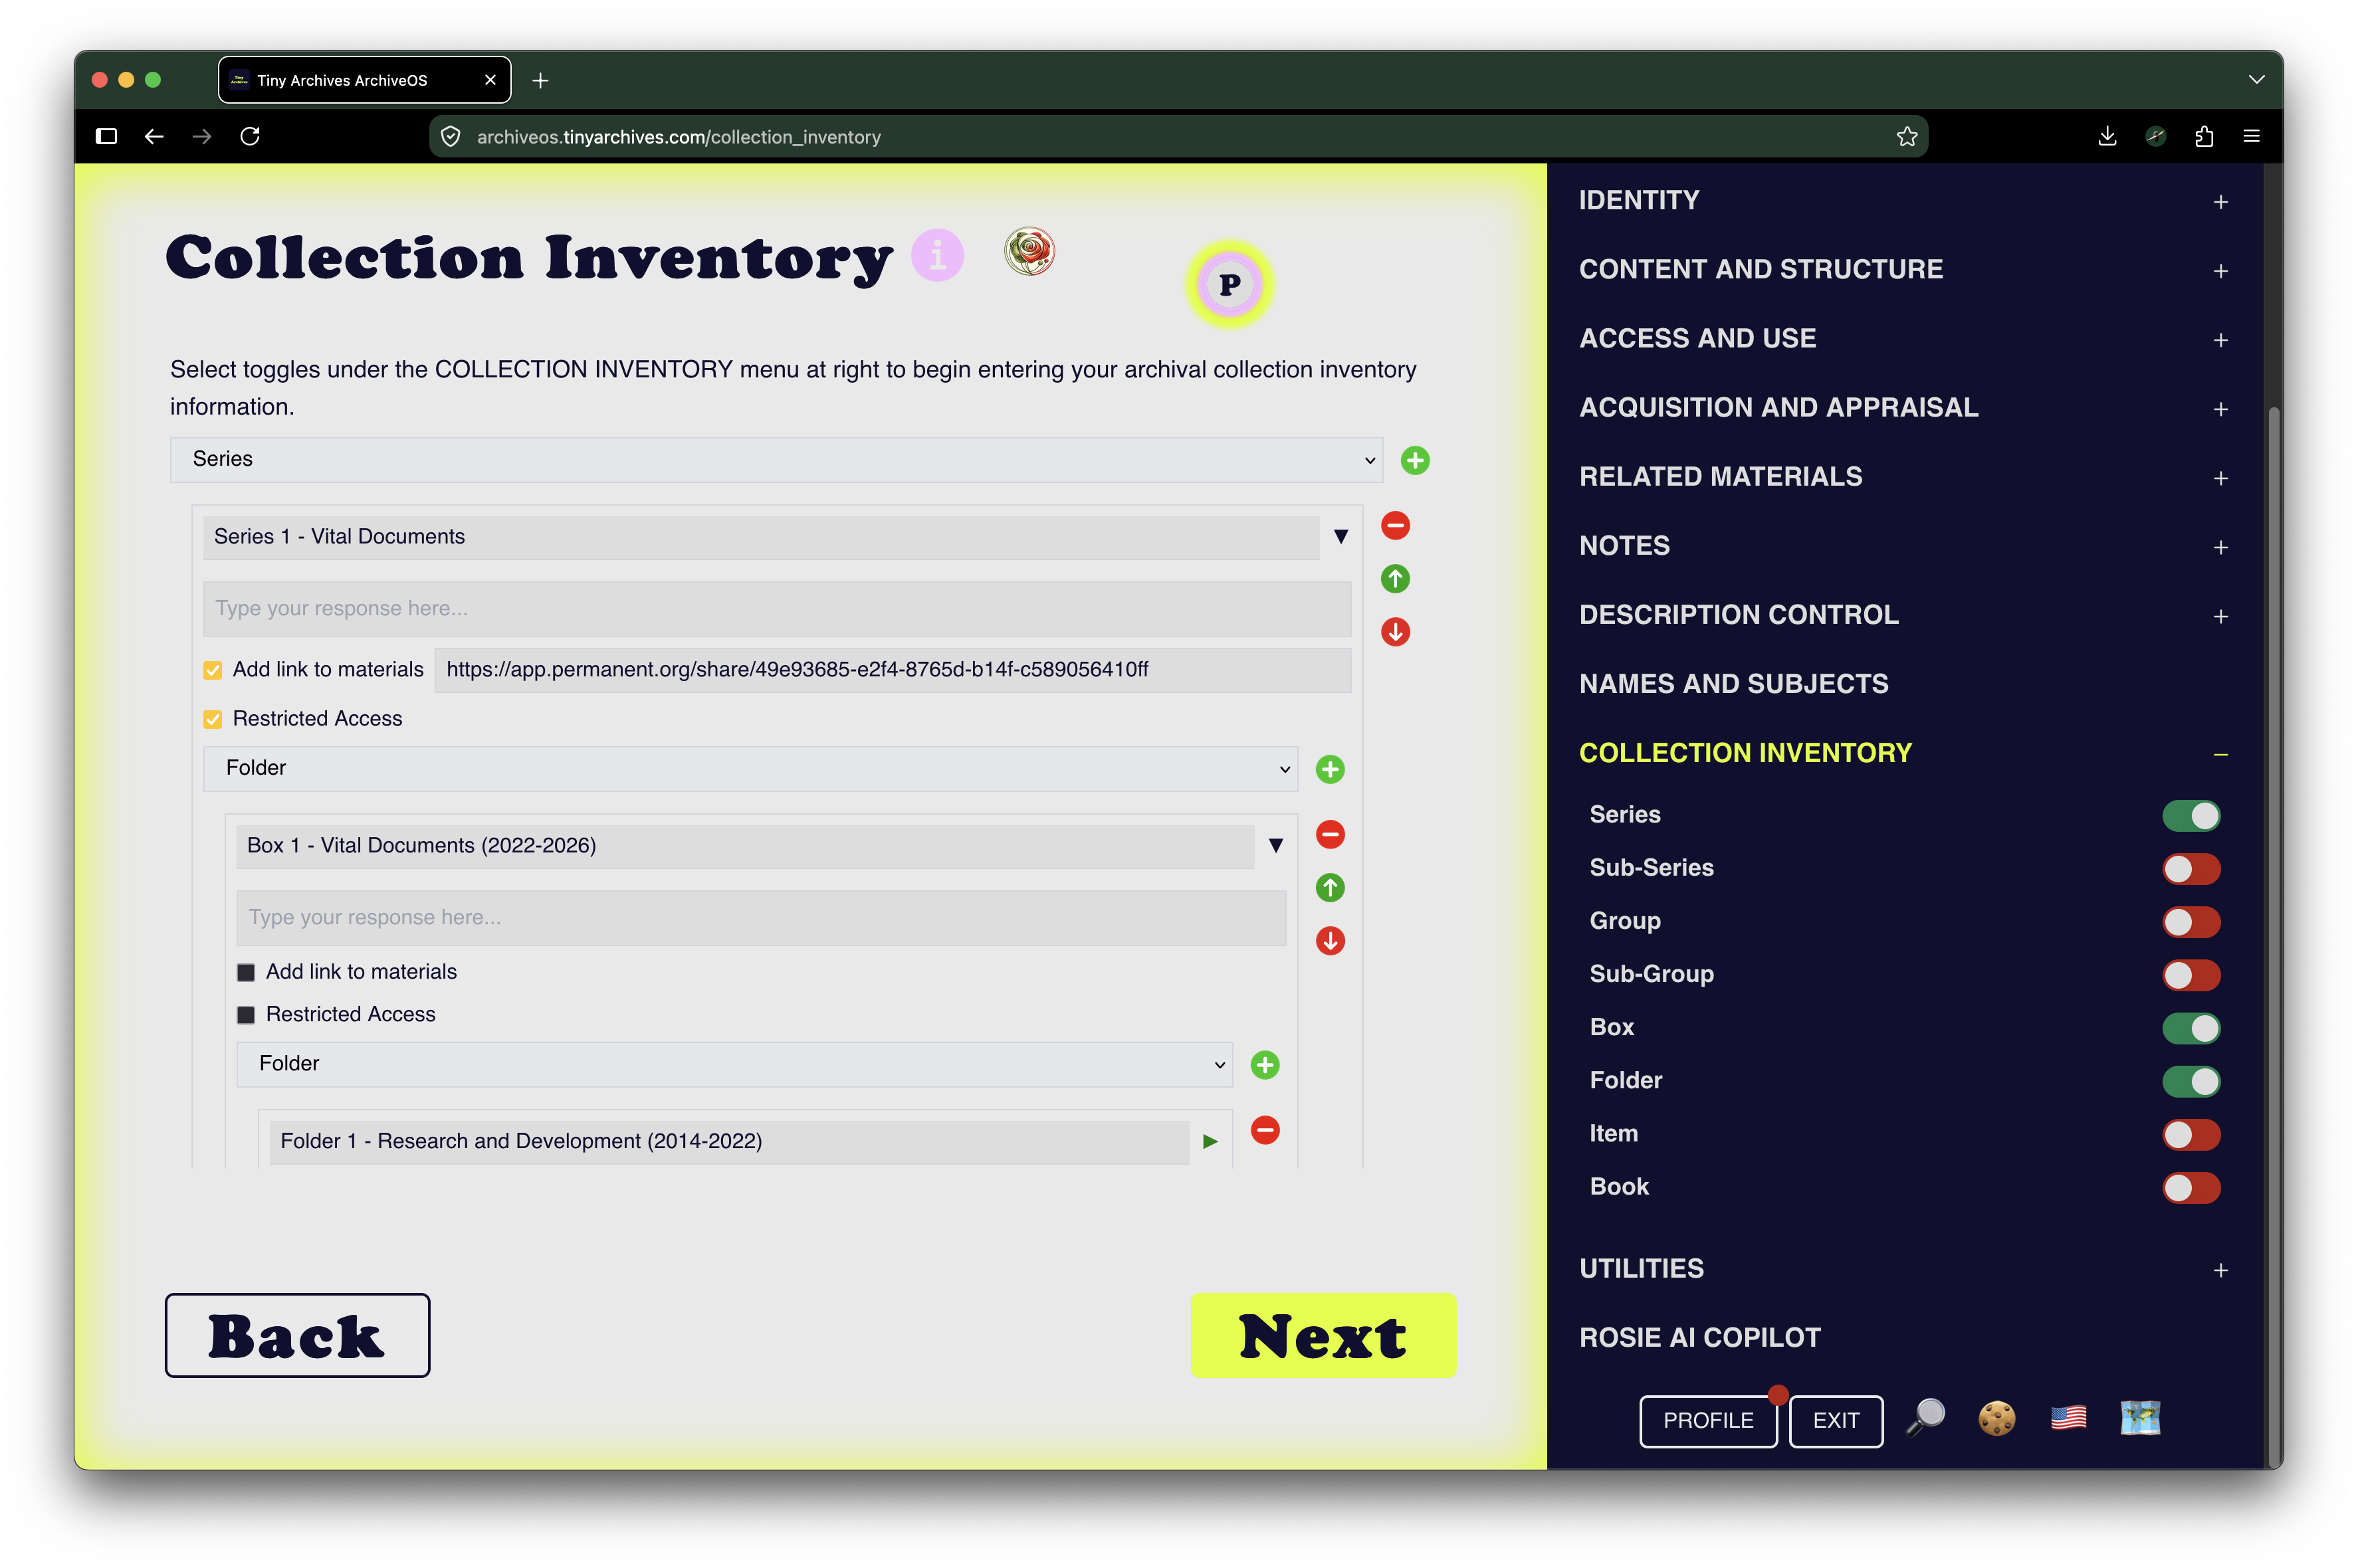This screenshot has width=2358, height=1568.
Task: Open the NAMES AND SUBJECTS section
Action: coord(1733,684)
